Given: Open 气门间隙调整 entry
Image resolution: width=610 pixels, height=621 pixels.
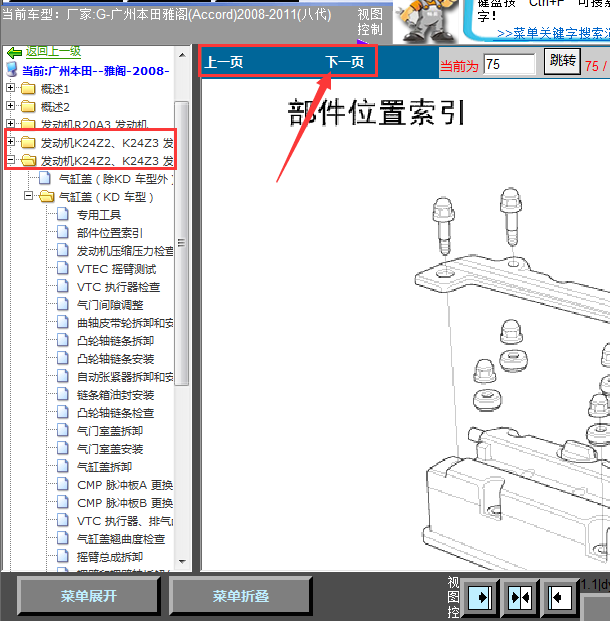Looking at the screenshot, I should click(x=110, y=305).
